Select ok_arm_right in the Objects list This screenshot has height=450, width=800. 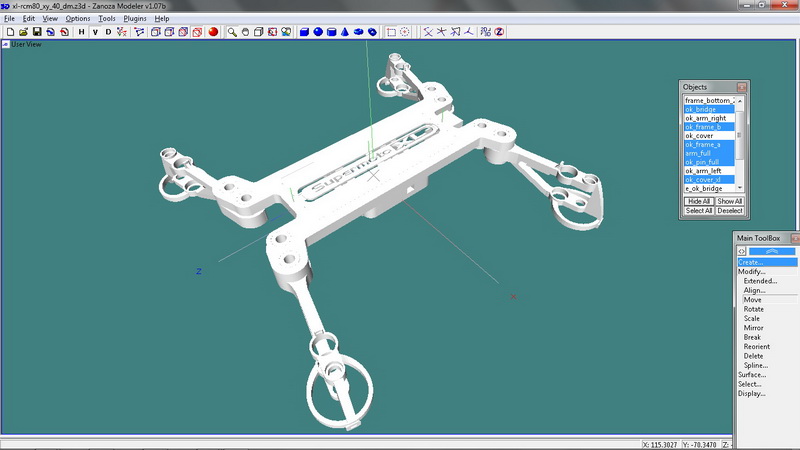pyautogui.click(x=705, y=118)
